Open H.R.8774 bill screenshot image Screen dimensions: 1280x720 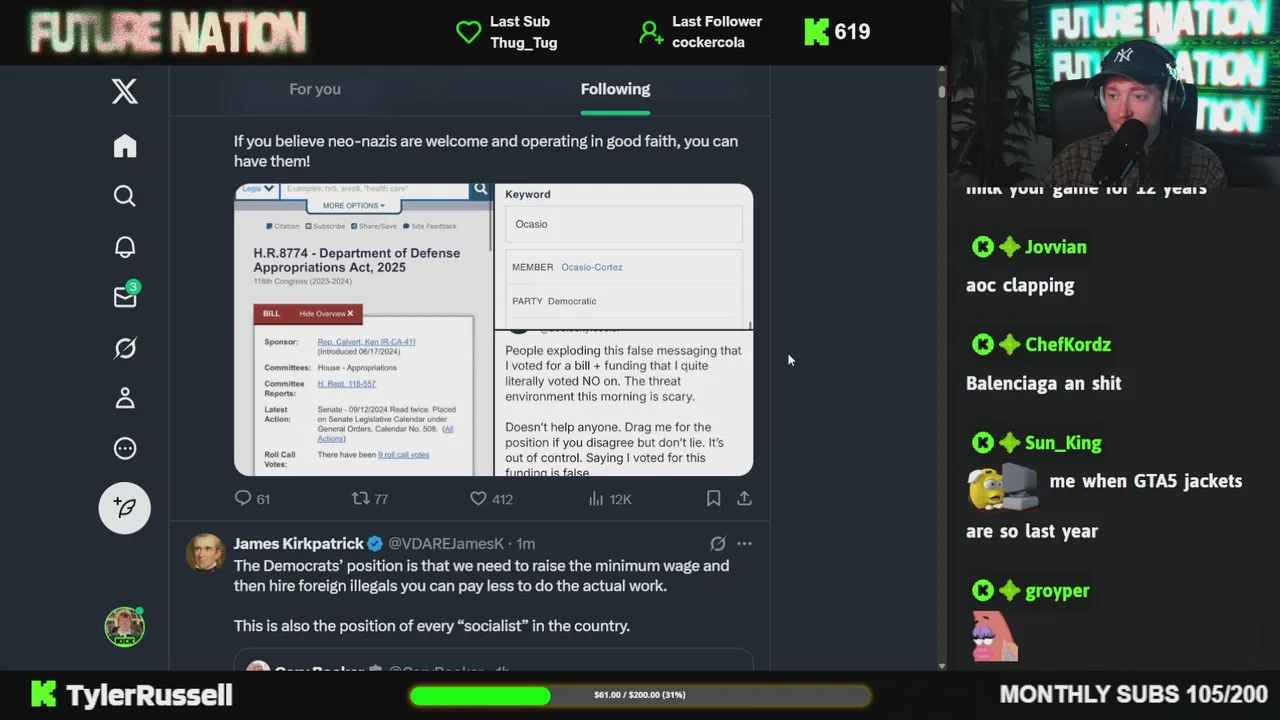point(363,329)
